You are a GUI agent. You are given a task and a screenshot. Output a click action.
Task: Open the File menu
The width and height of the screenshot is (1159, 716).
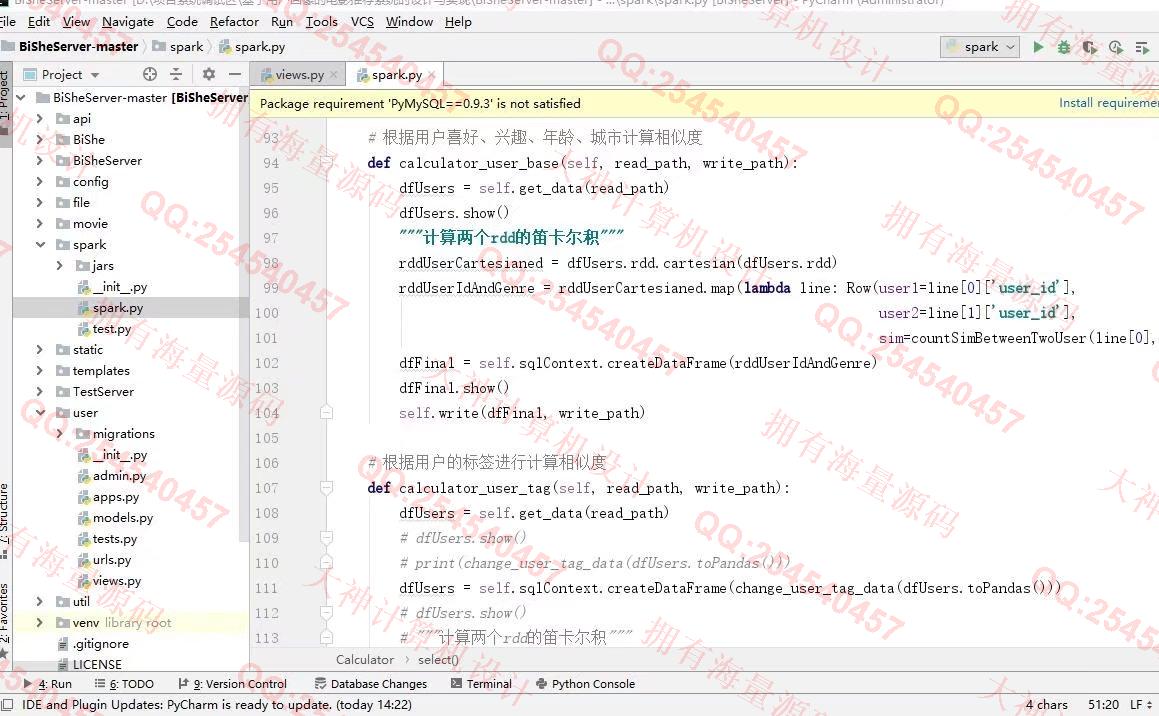click(x=7, y=21)
